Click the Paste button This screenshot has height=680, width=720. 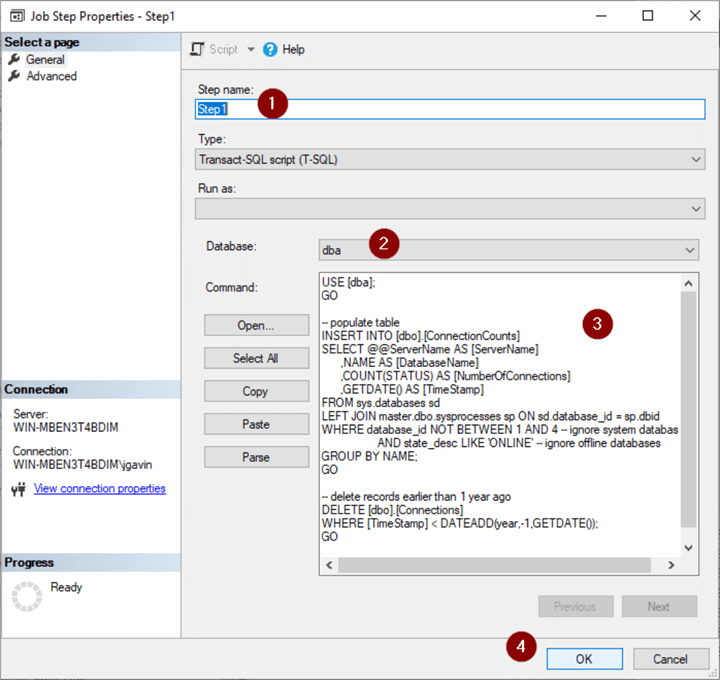tap(256, 424)
